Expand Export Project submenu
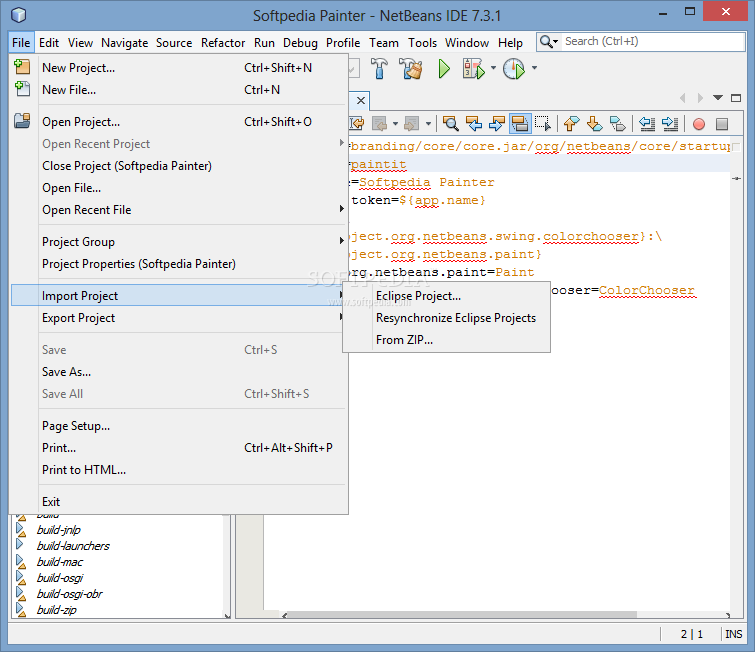Viewport: 755px width, 652px height. pyautogui.click(x=179, y=318)
